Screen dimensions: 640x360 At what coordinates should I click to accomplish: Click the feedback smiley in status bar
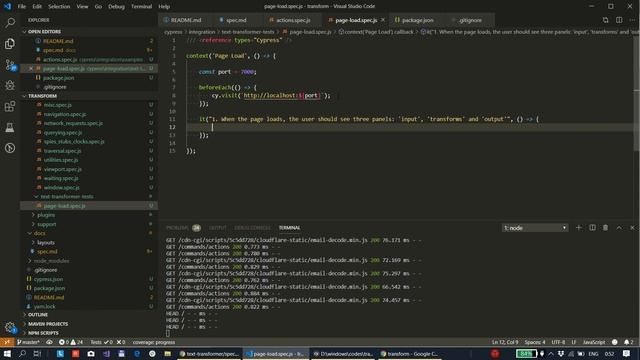pyautogui.click(x=615, y=342)
